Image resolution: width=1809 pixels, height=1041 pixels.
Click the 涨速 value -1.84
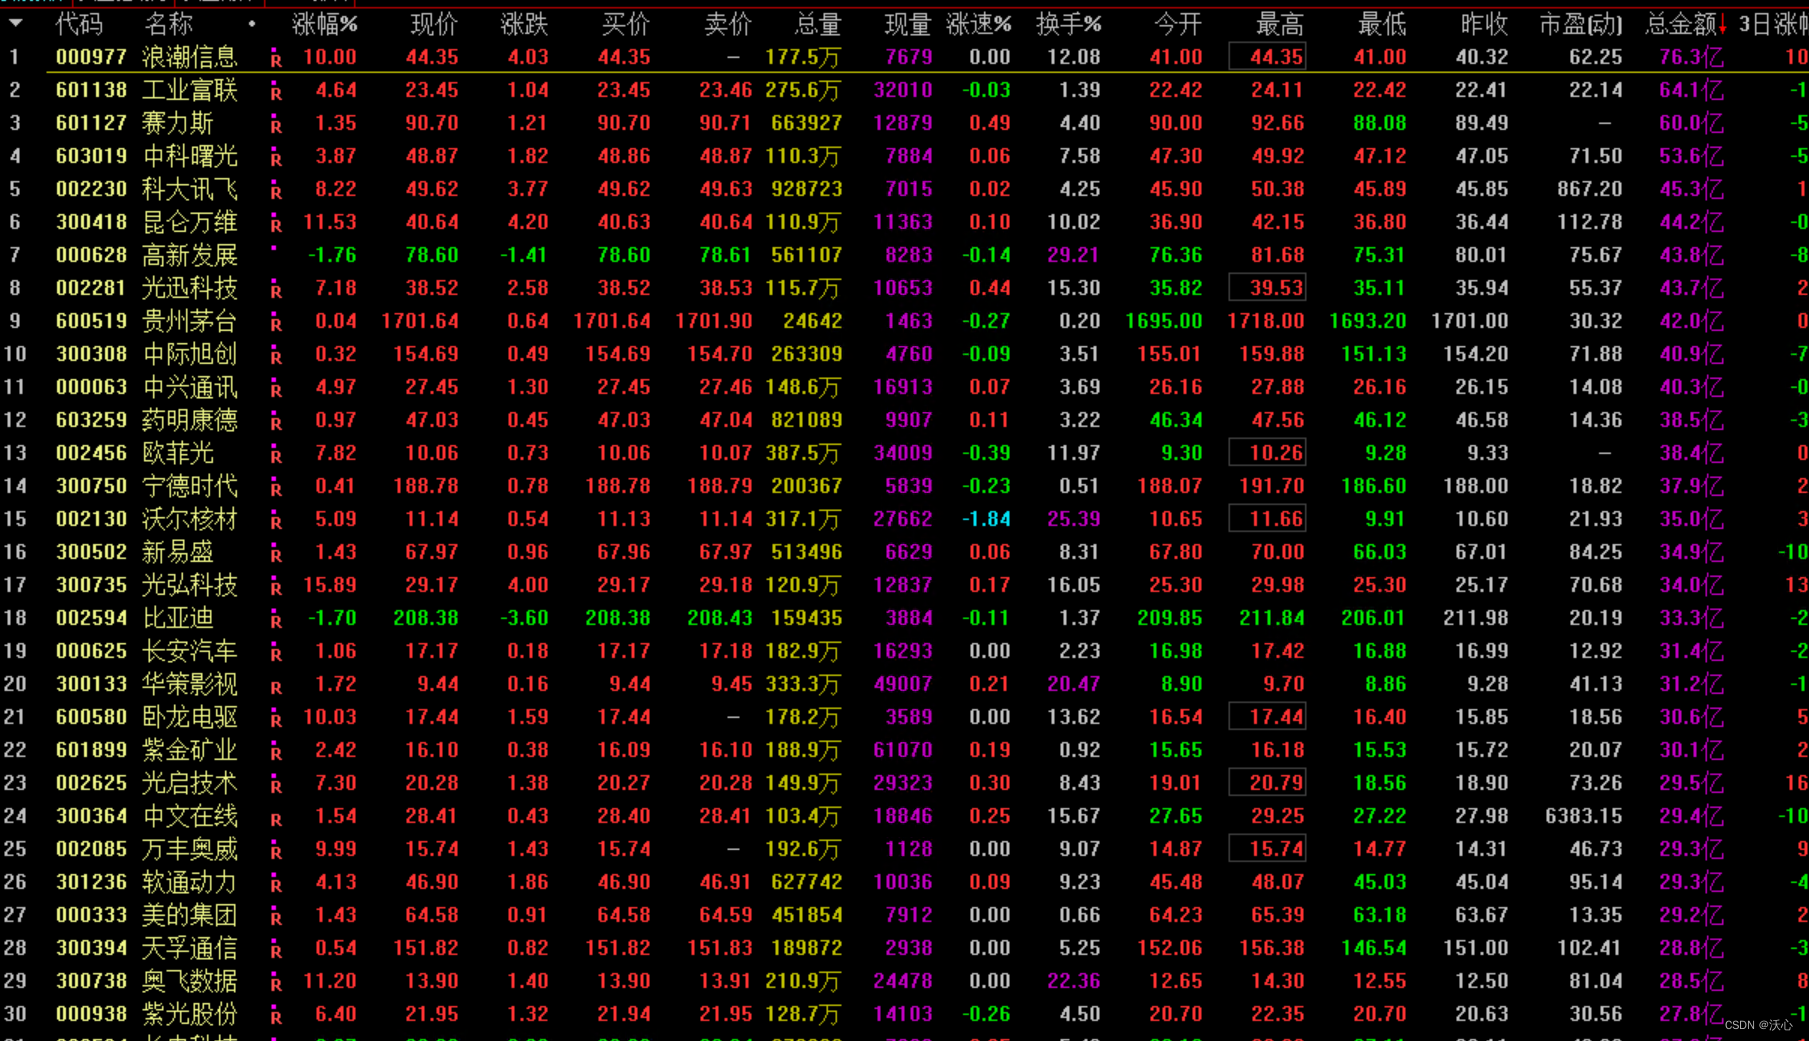(x=986, y=519)
